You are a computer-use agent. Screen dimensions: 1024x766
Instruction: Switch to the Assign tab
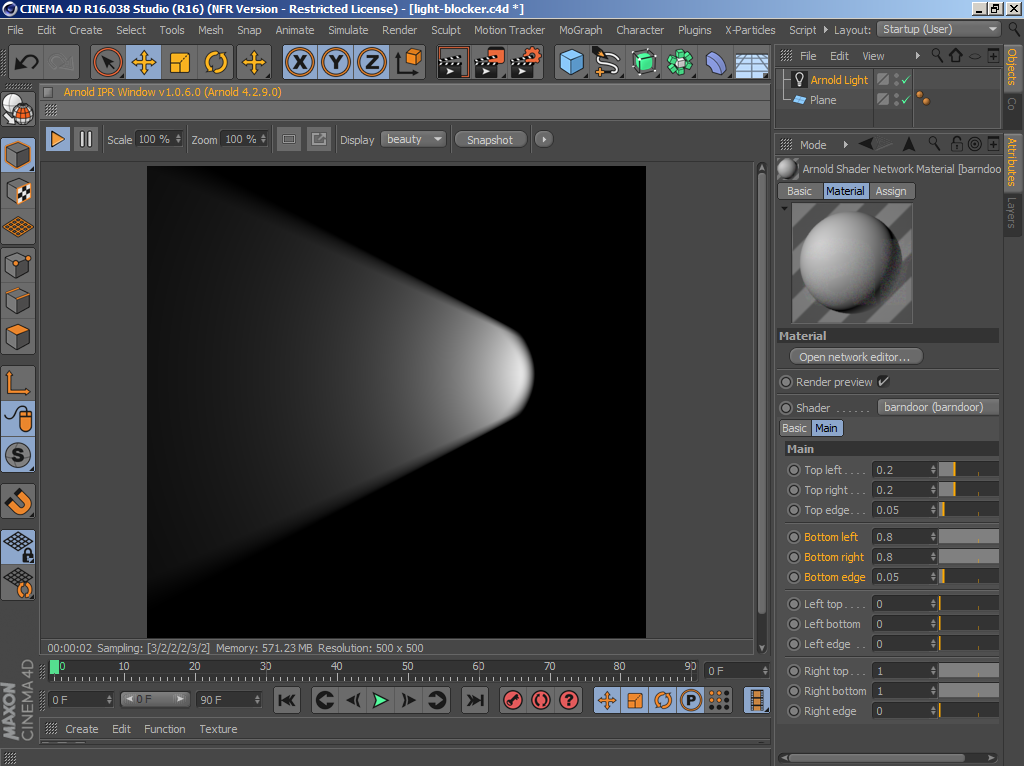[890, 191]
